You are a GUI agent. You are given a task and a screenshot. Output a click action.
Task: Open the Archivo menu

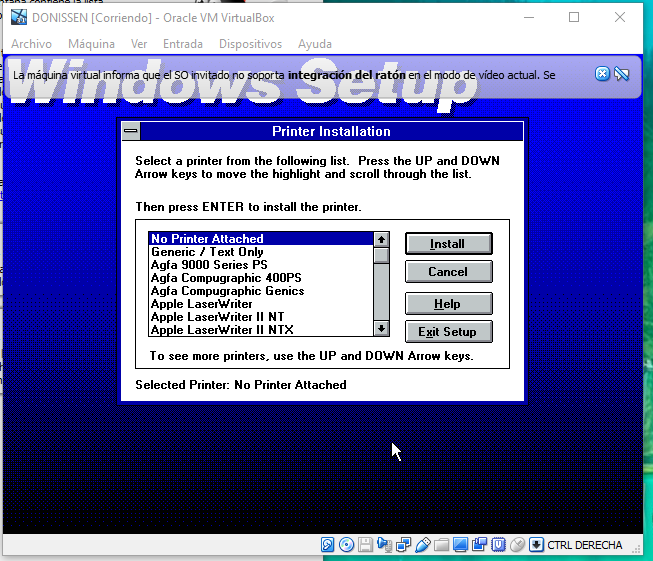(x=31, y=44)
